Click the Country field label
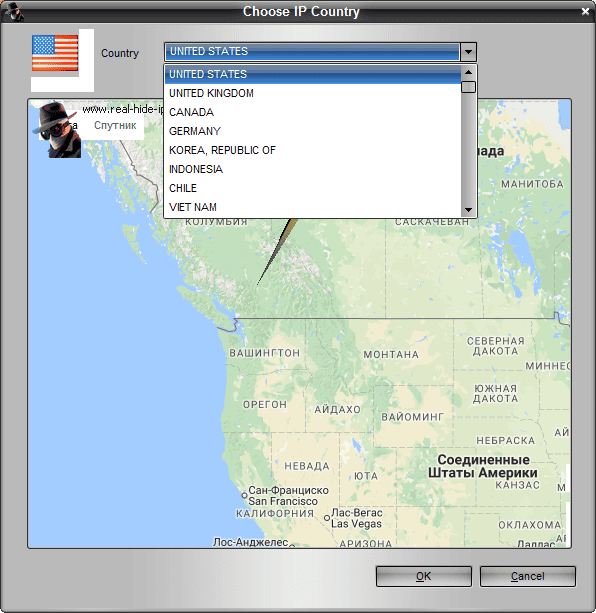The width and height of the screenshot is (596, 613). 120,53
